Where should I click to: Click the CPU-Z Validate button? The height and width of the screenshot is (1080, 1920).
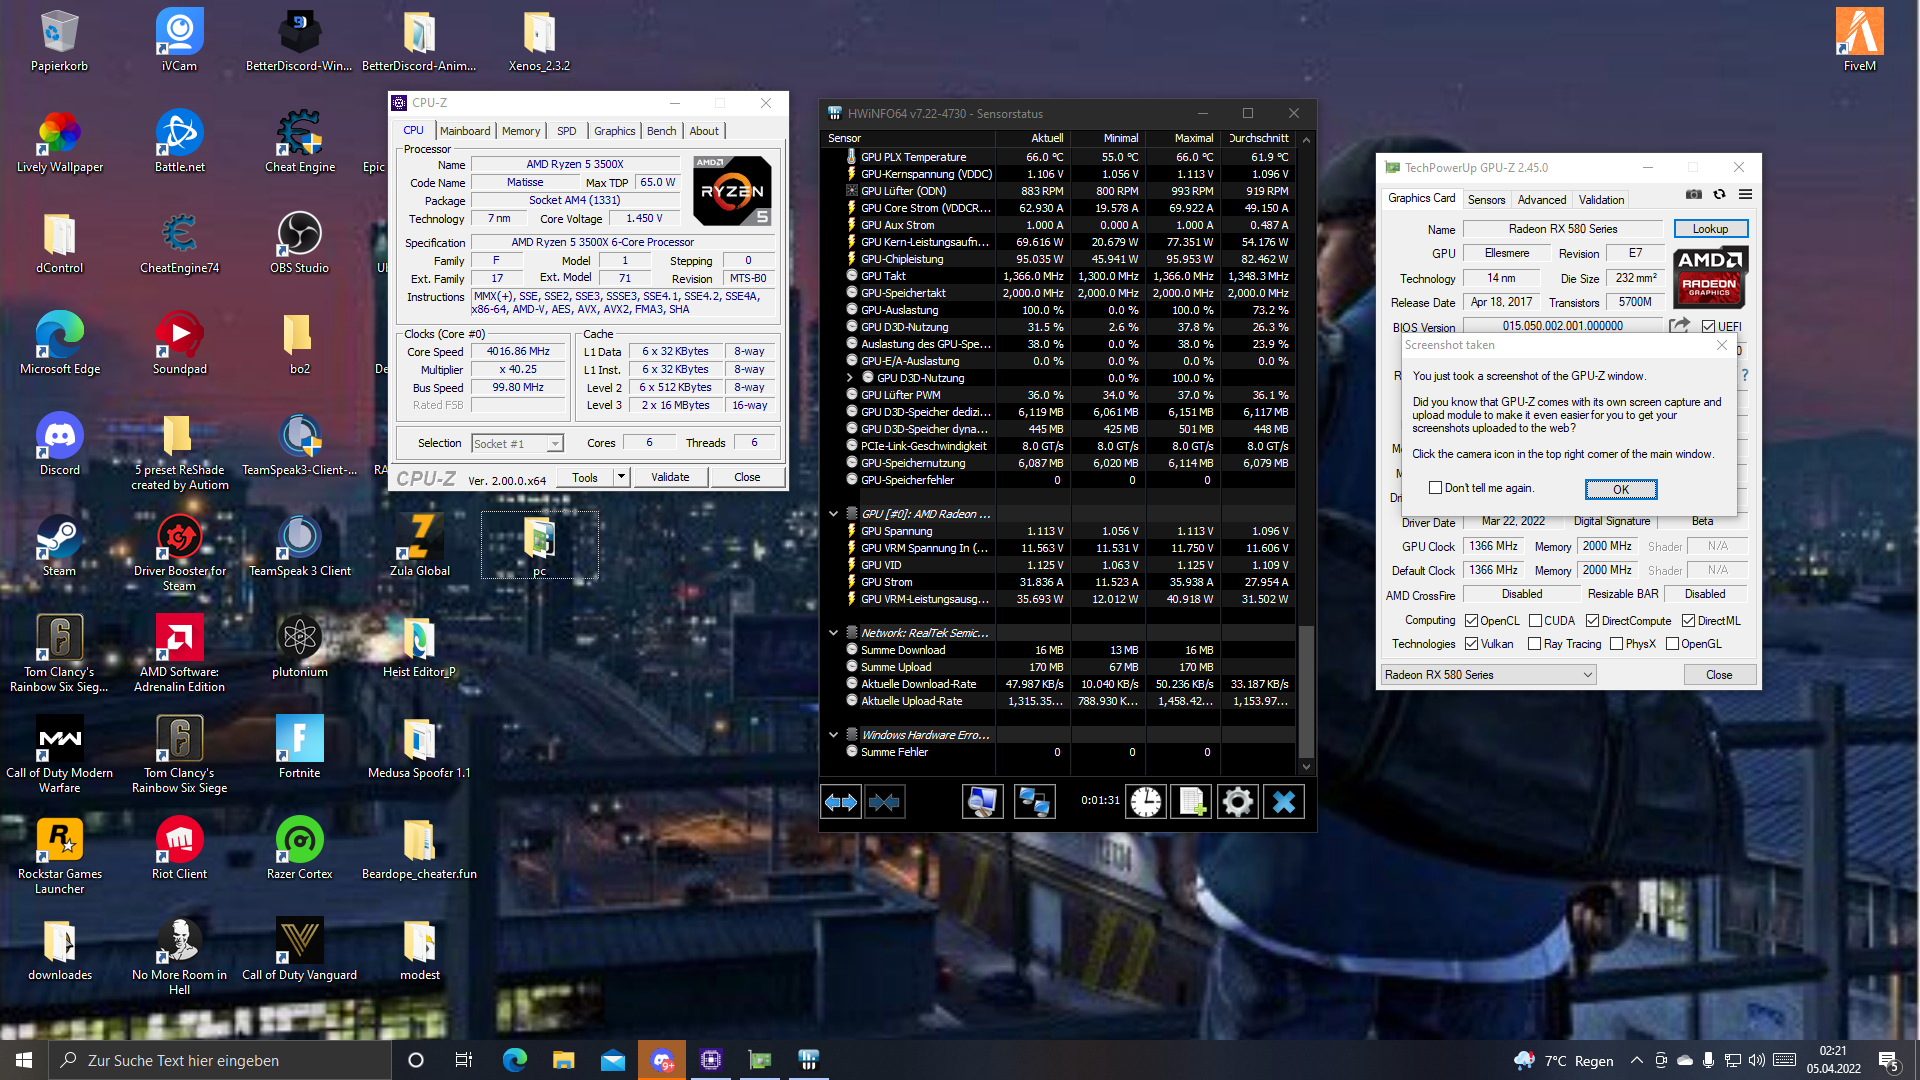tap(670, 477)
